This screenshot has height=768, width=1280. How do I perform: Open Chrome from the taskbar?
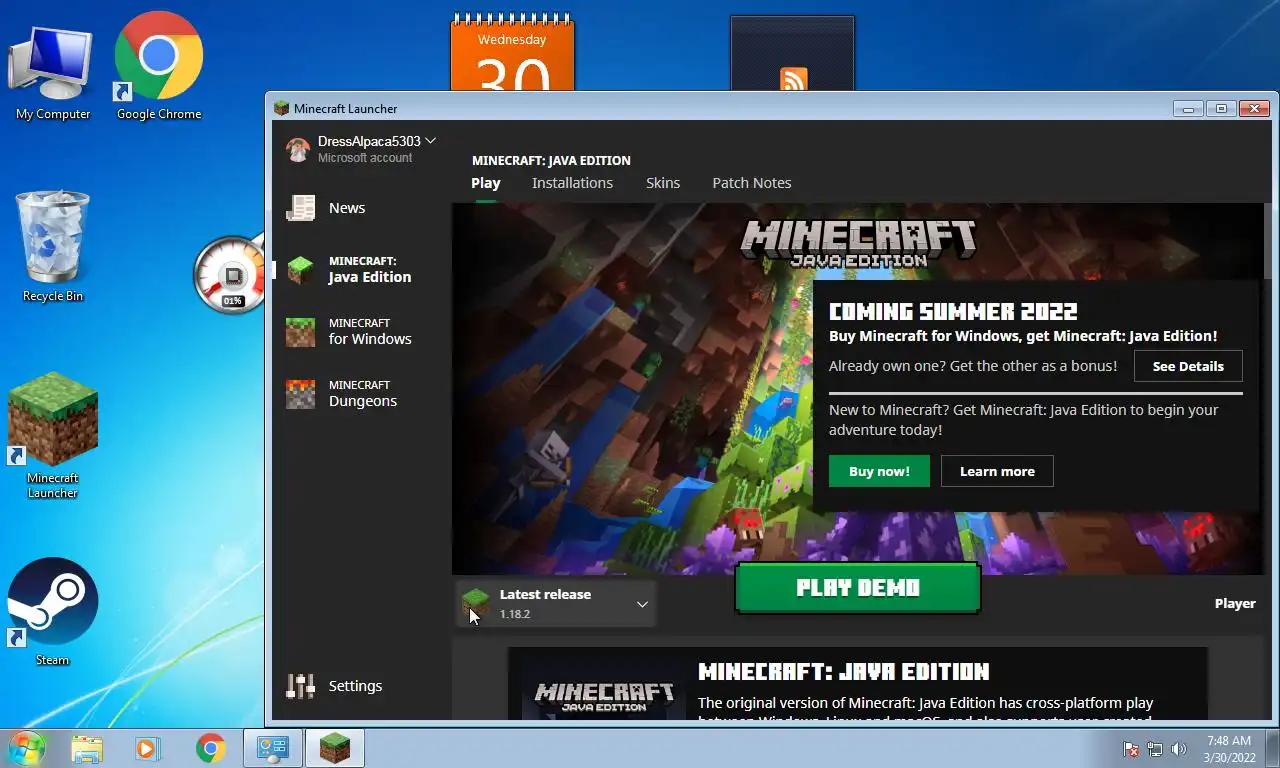pos(210,748)
